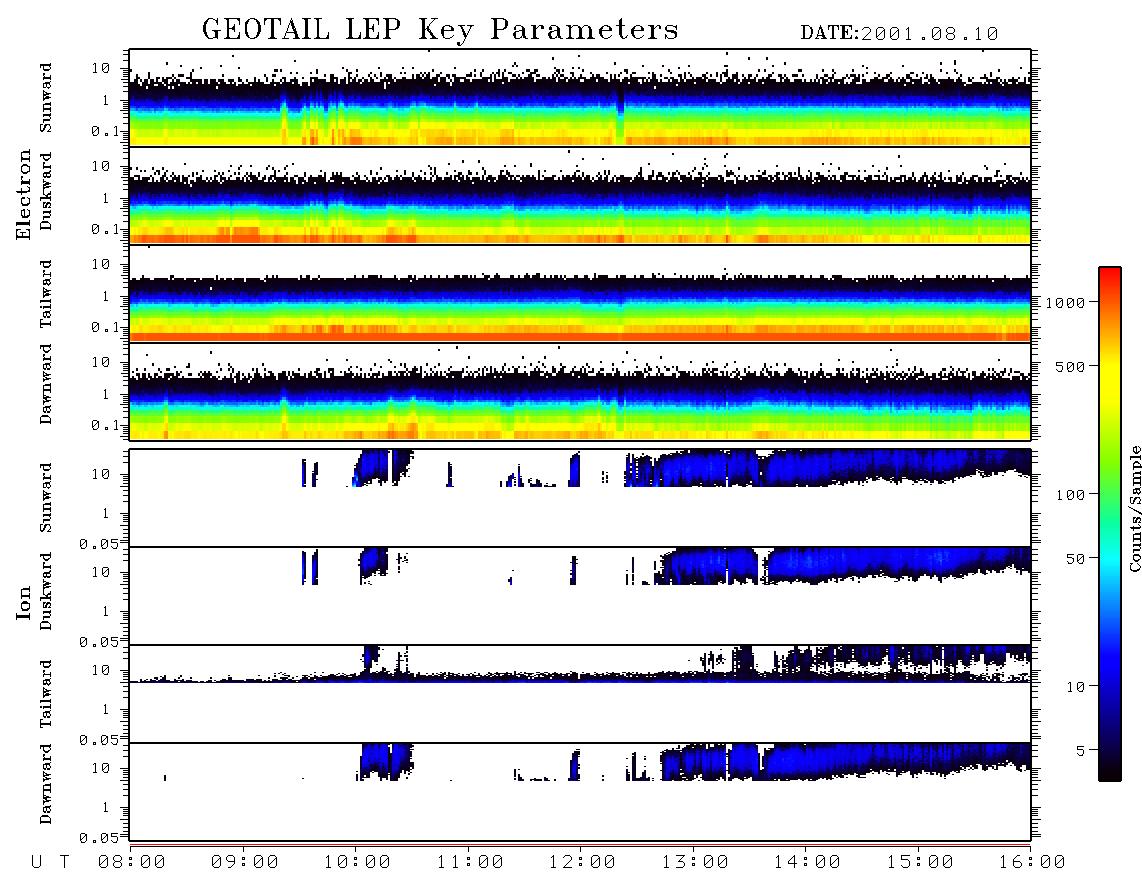This screenshot has width=1142, height=880.
Task: Click the '13:00' time axis label
Action: click(x=695, y=862)
